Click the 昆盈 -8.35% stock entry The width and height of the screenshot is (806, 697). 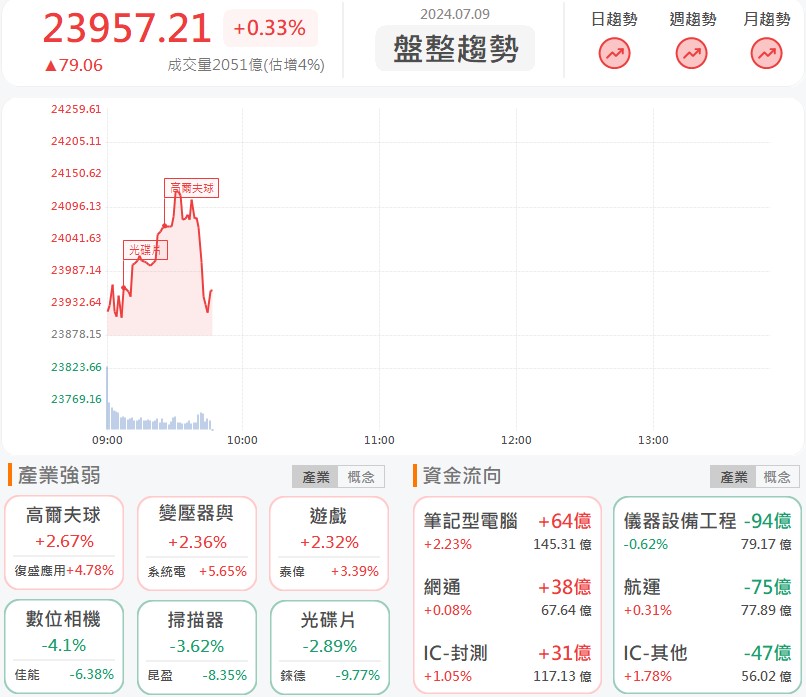tap(196, 675)
